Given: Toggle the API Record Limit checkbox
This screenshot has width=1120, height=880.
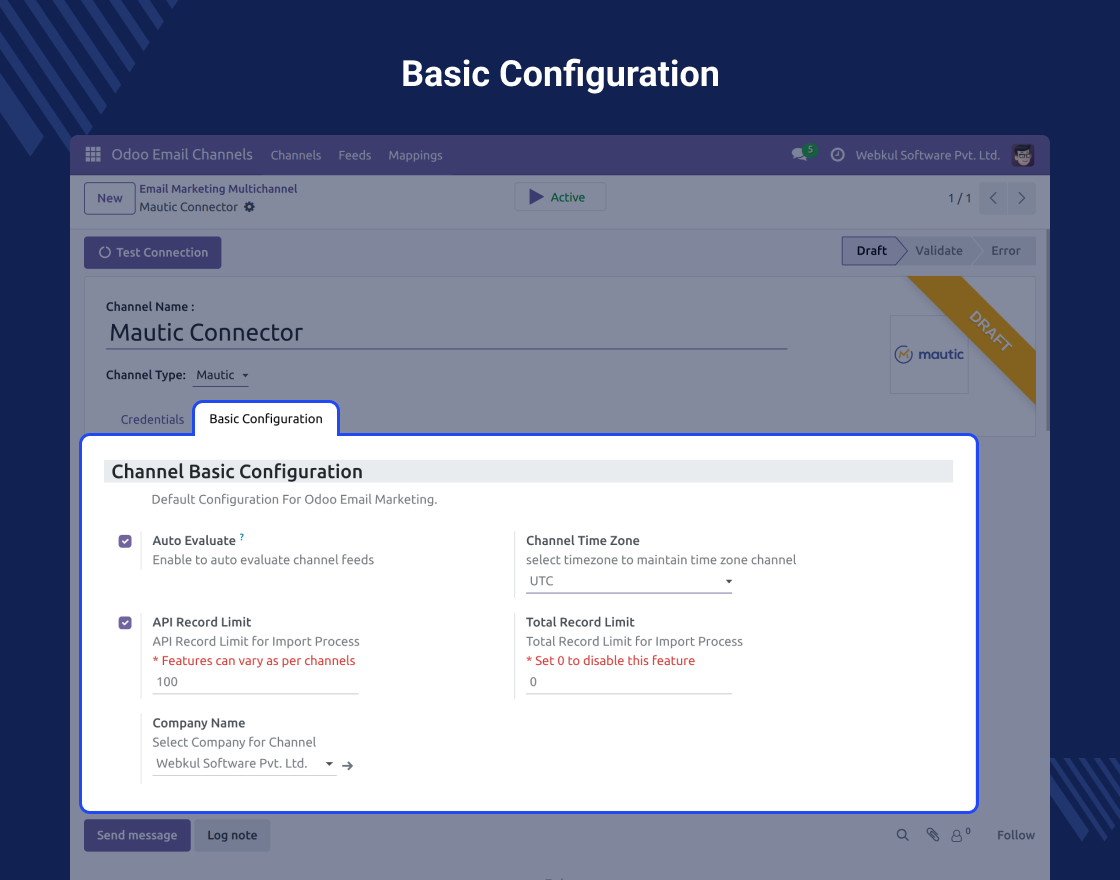Looking at the screenshot, I should [125, 622].
